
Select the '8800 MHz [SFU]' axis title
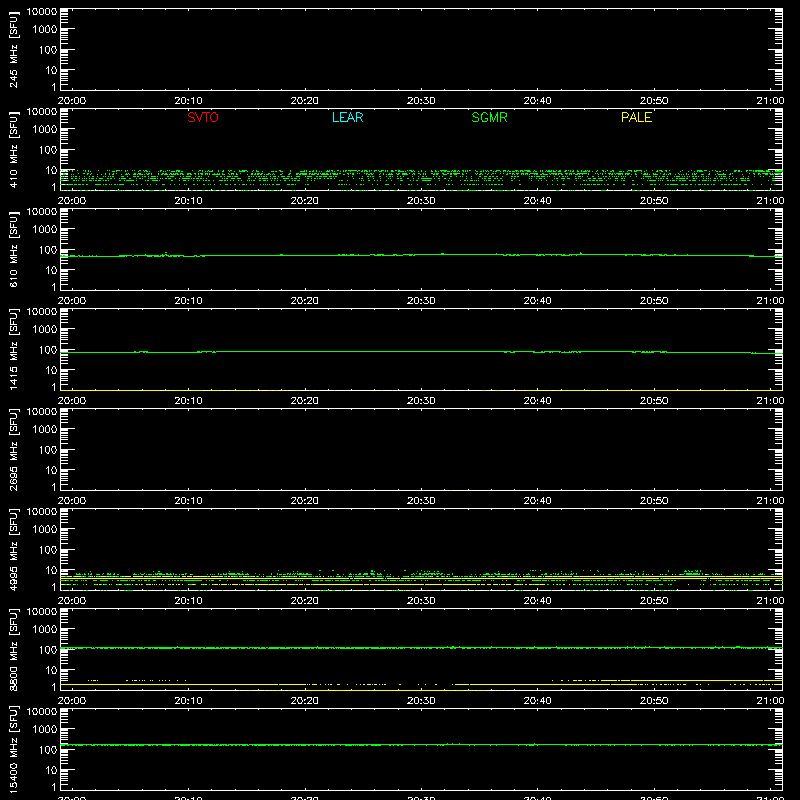click(13, 649)
